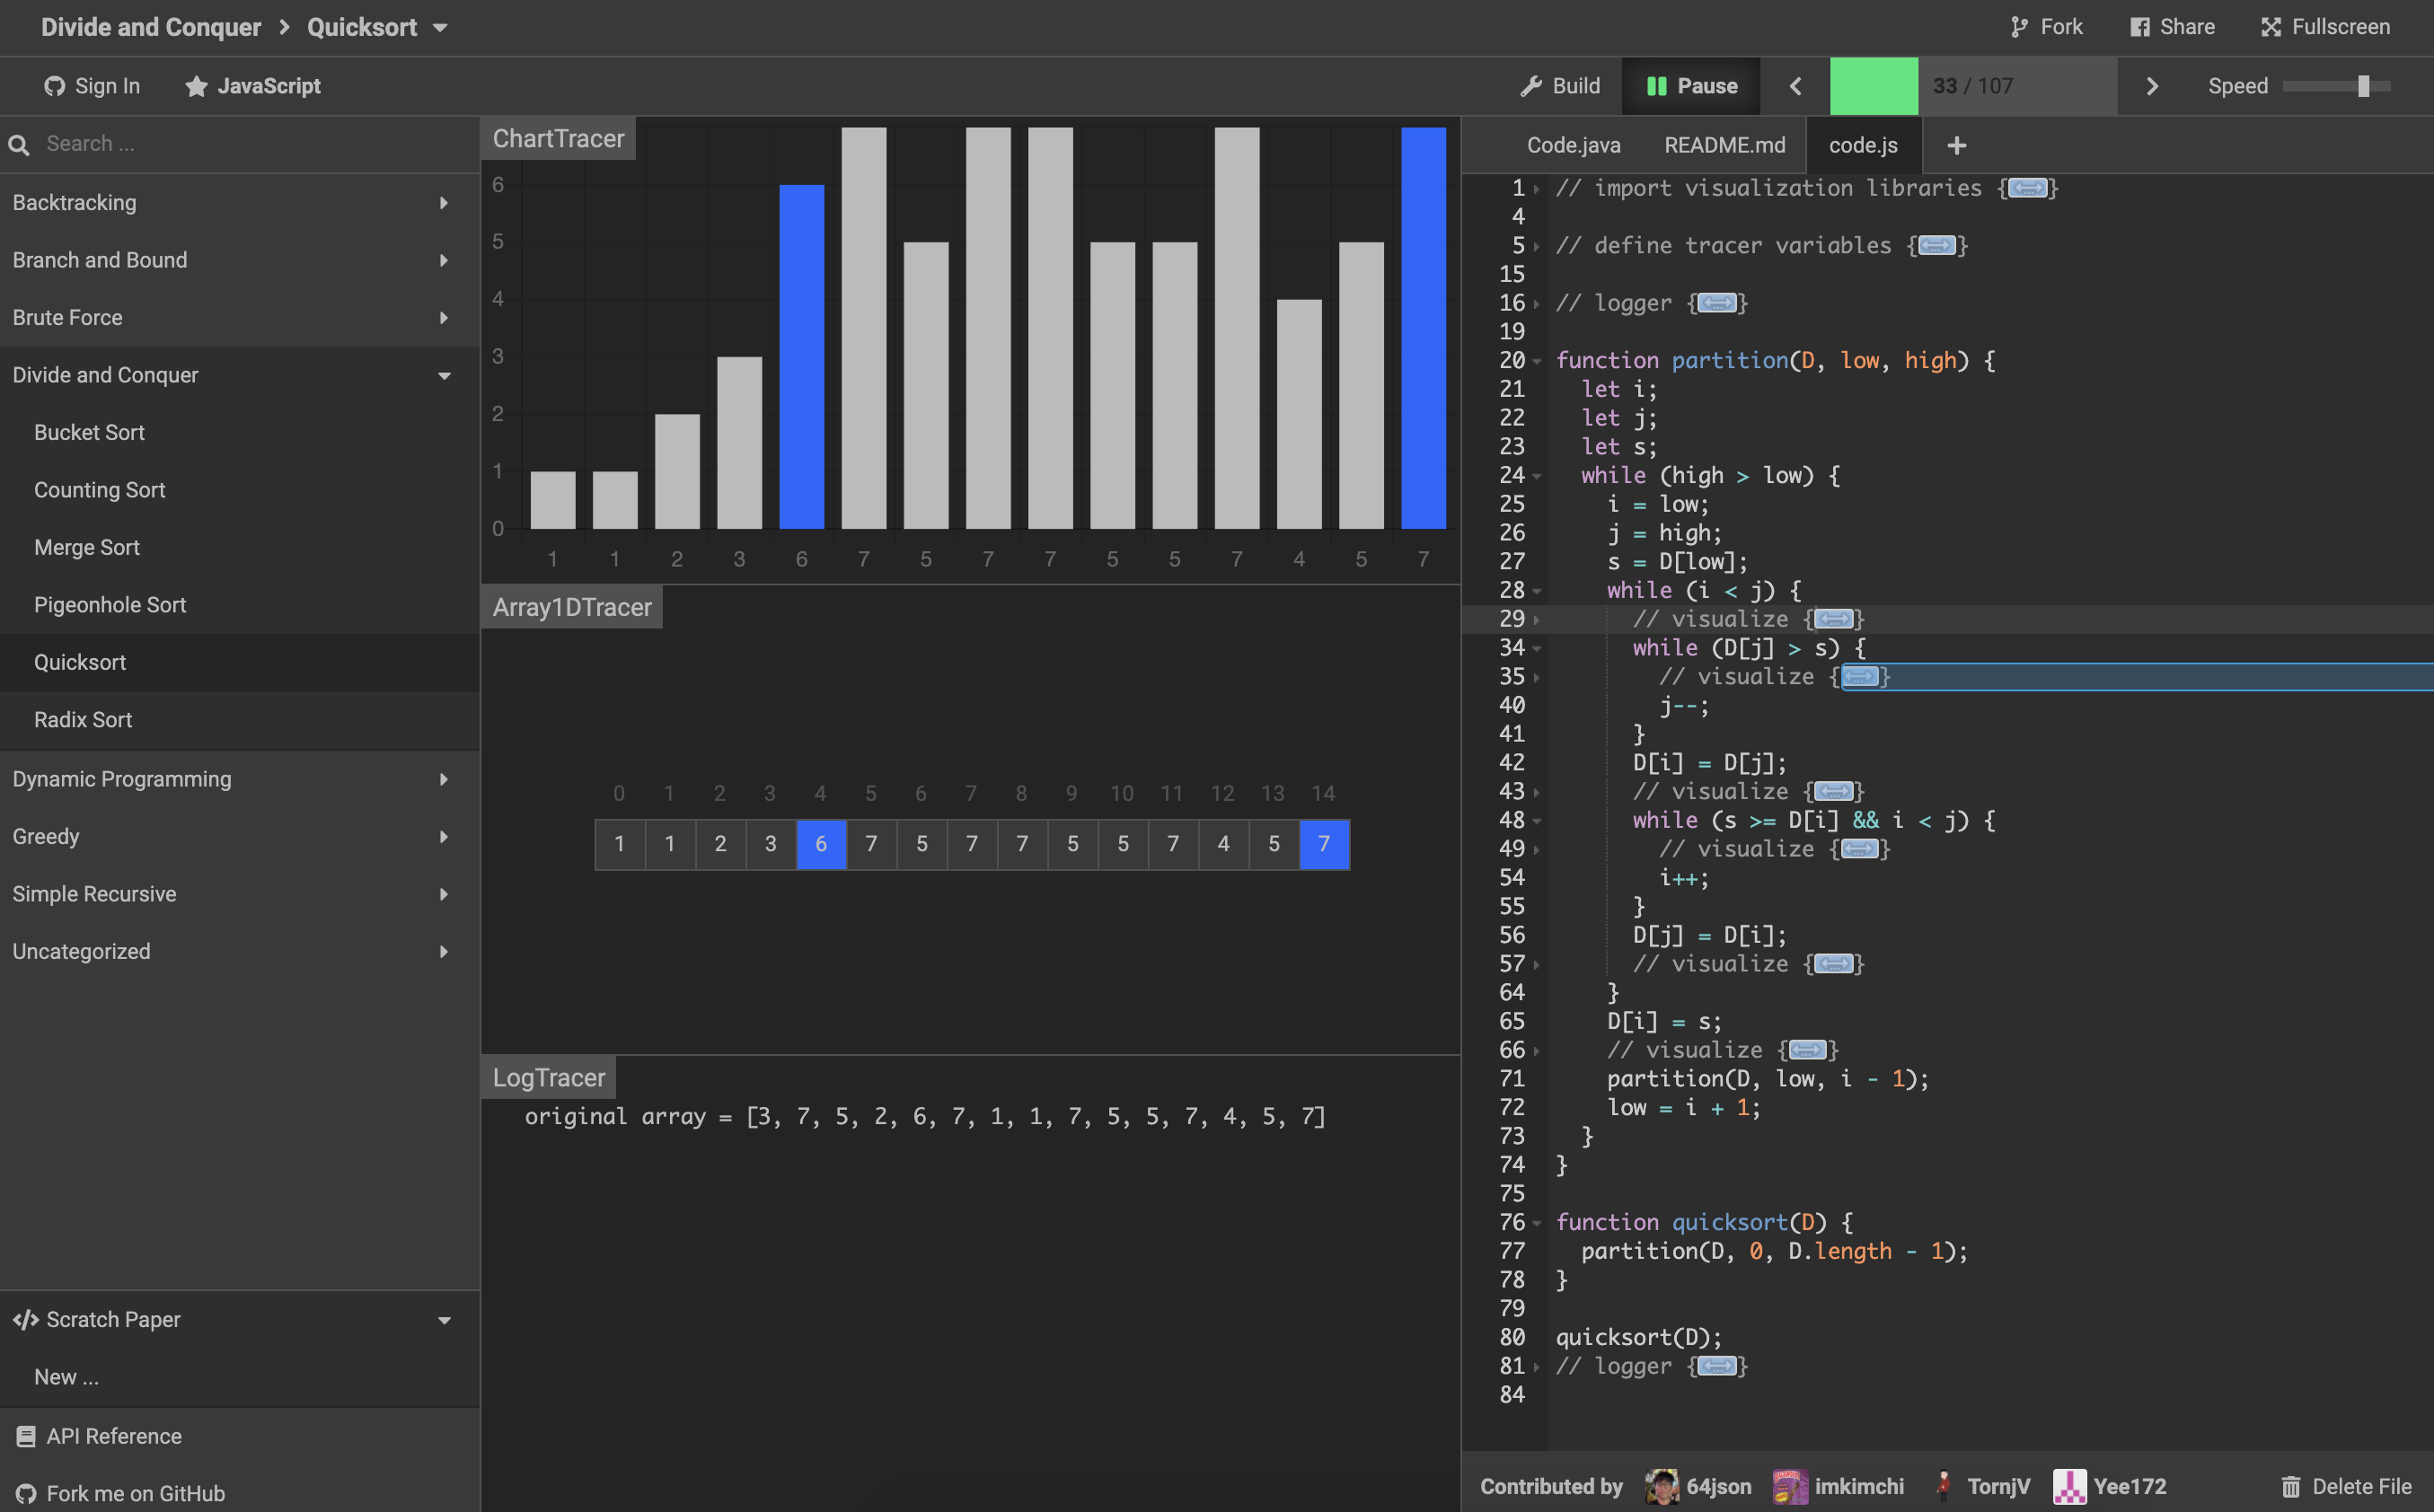Viewport: 2434px width, 1512px height.
Task: Click the algorithm Search field
Action: tap(240, 144)
